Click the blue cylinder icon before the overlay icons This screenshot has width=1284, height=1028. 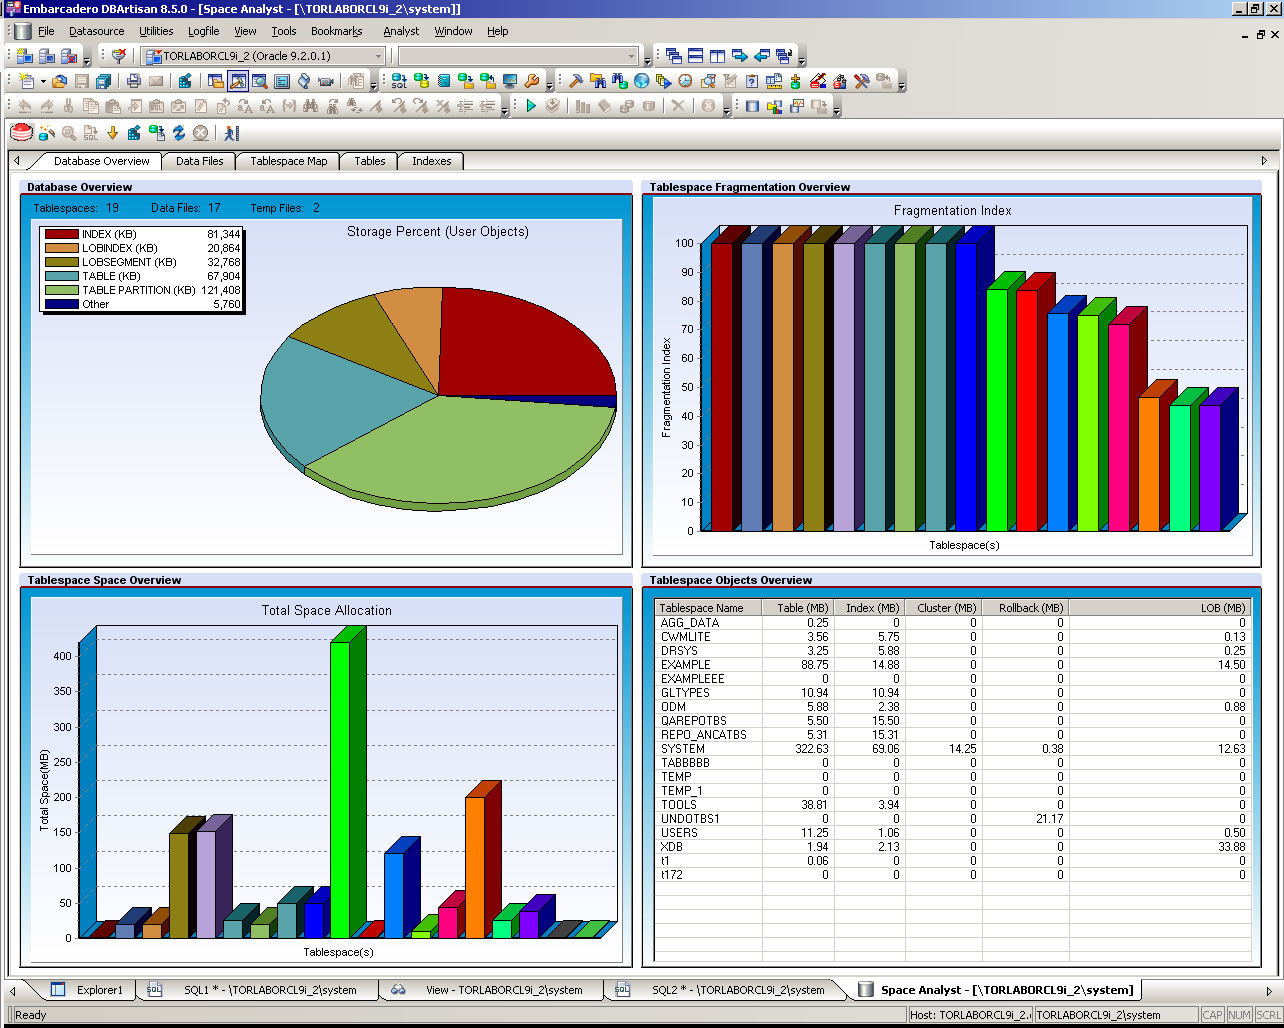pos(753,106)
